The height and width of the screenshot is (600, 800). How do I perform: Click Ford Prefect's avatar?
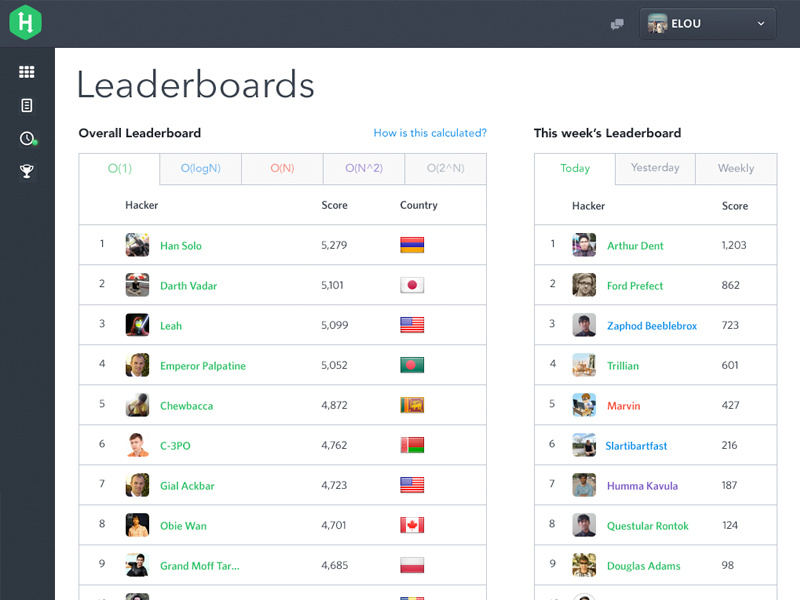[584, 285]
